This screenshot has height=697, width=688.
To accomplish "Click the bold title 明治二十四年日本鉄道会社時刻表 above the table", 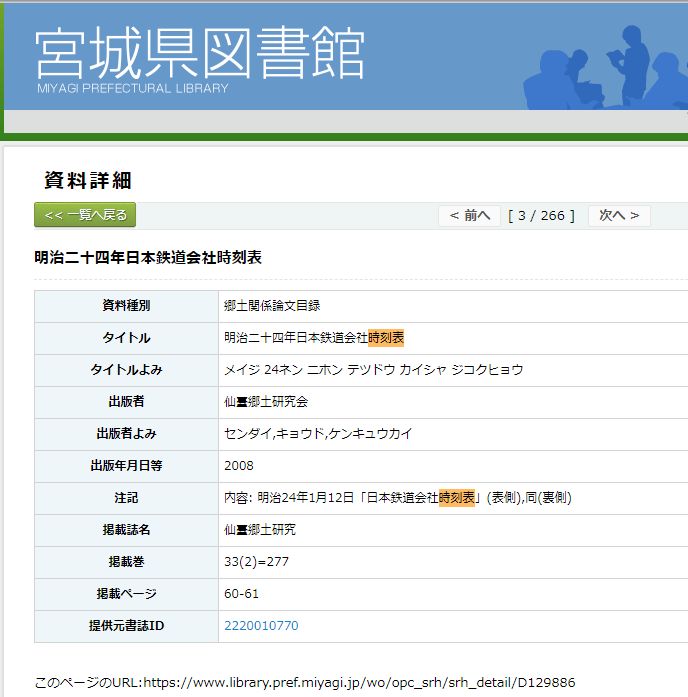I will [148, 257].
